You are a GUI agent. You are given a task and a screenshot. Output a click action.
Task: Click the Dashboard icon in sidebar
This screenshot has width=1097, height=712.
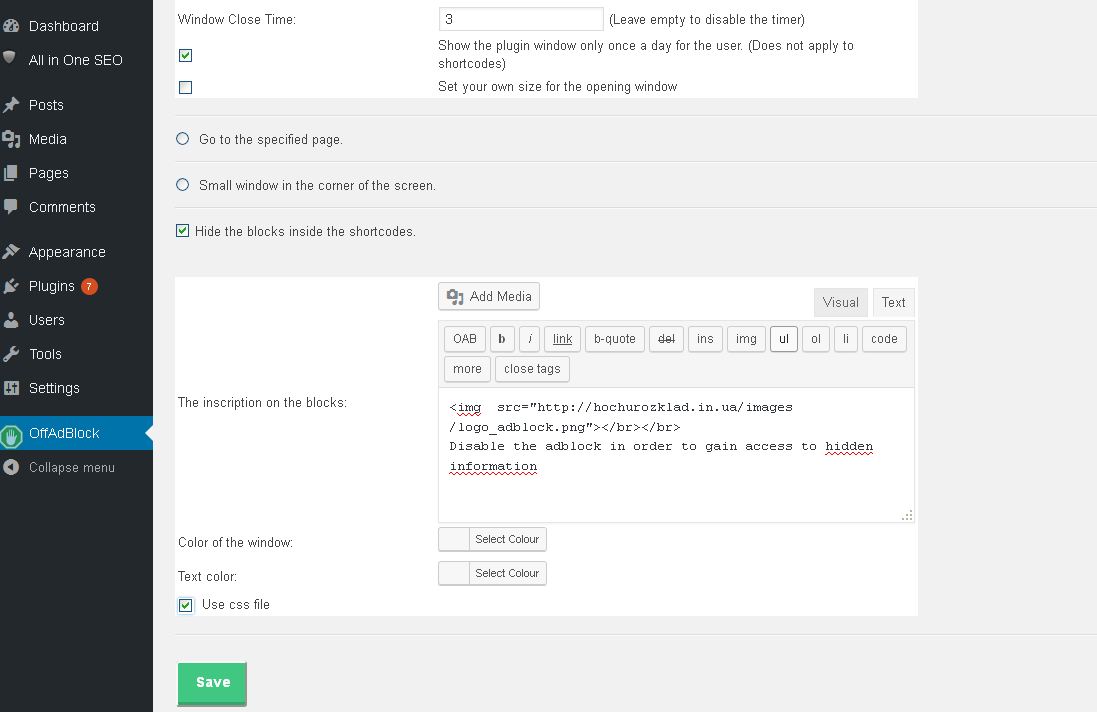11,26
